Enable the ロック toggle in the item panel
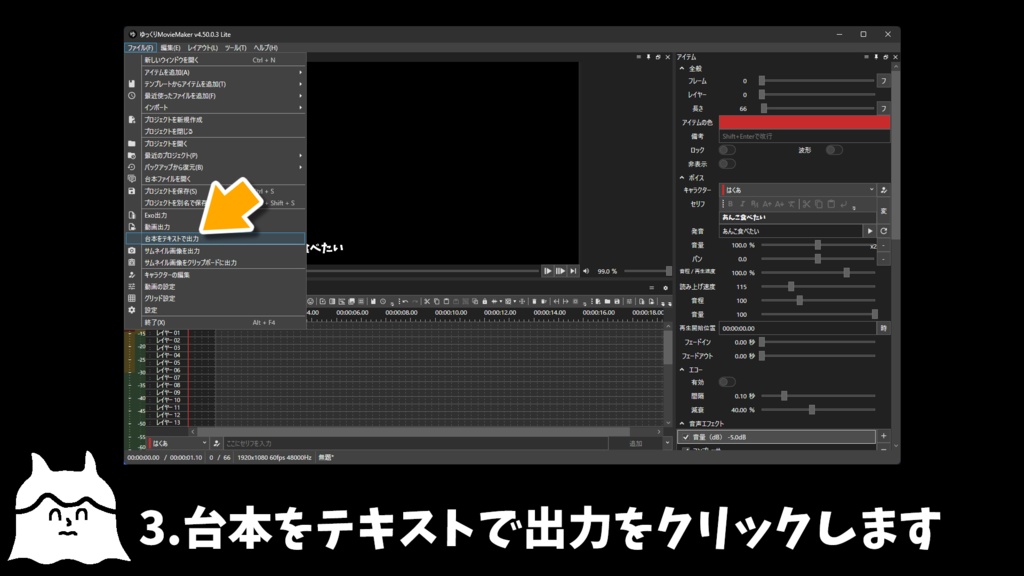 point(727,150)
